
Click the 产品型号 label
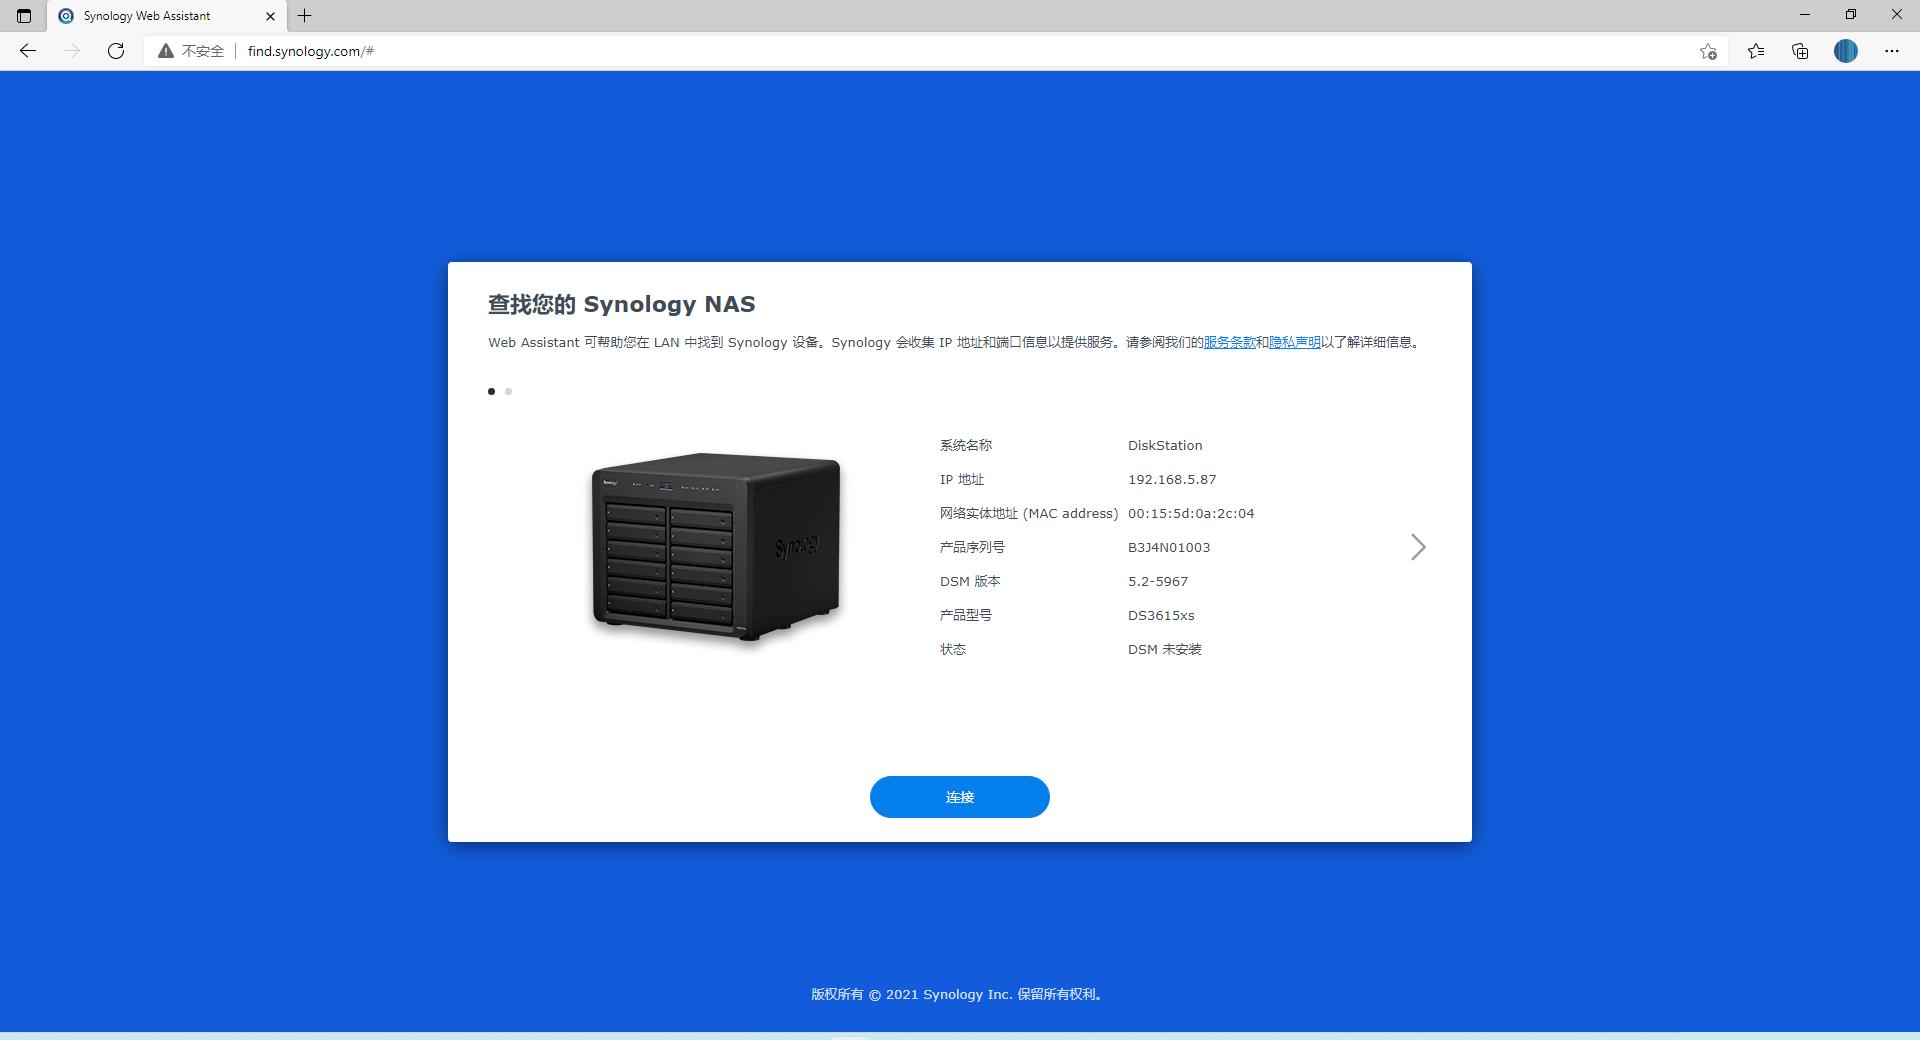966,615
